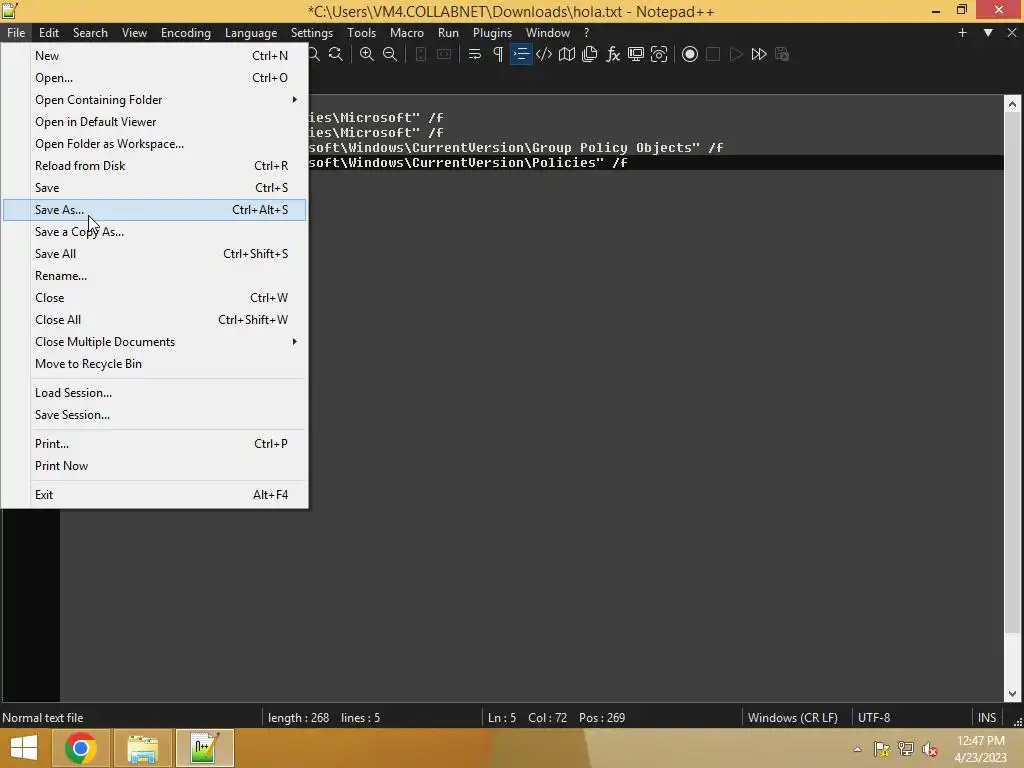Click the Windows Start button
Screen dimensions: 1024x768
24,748
